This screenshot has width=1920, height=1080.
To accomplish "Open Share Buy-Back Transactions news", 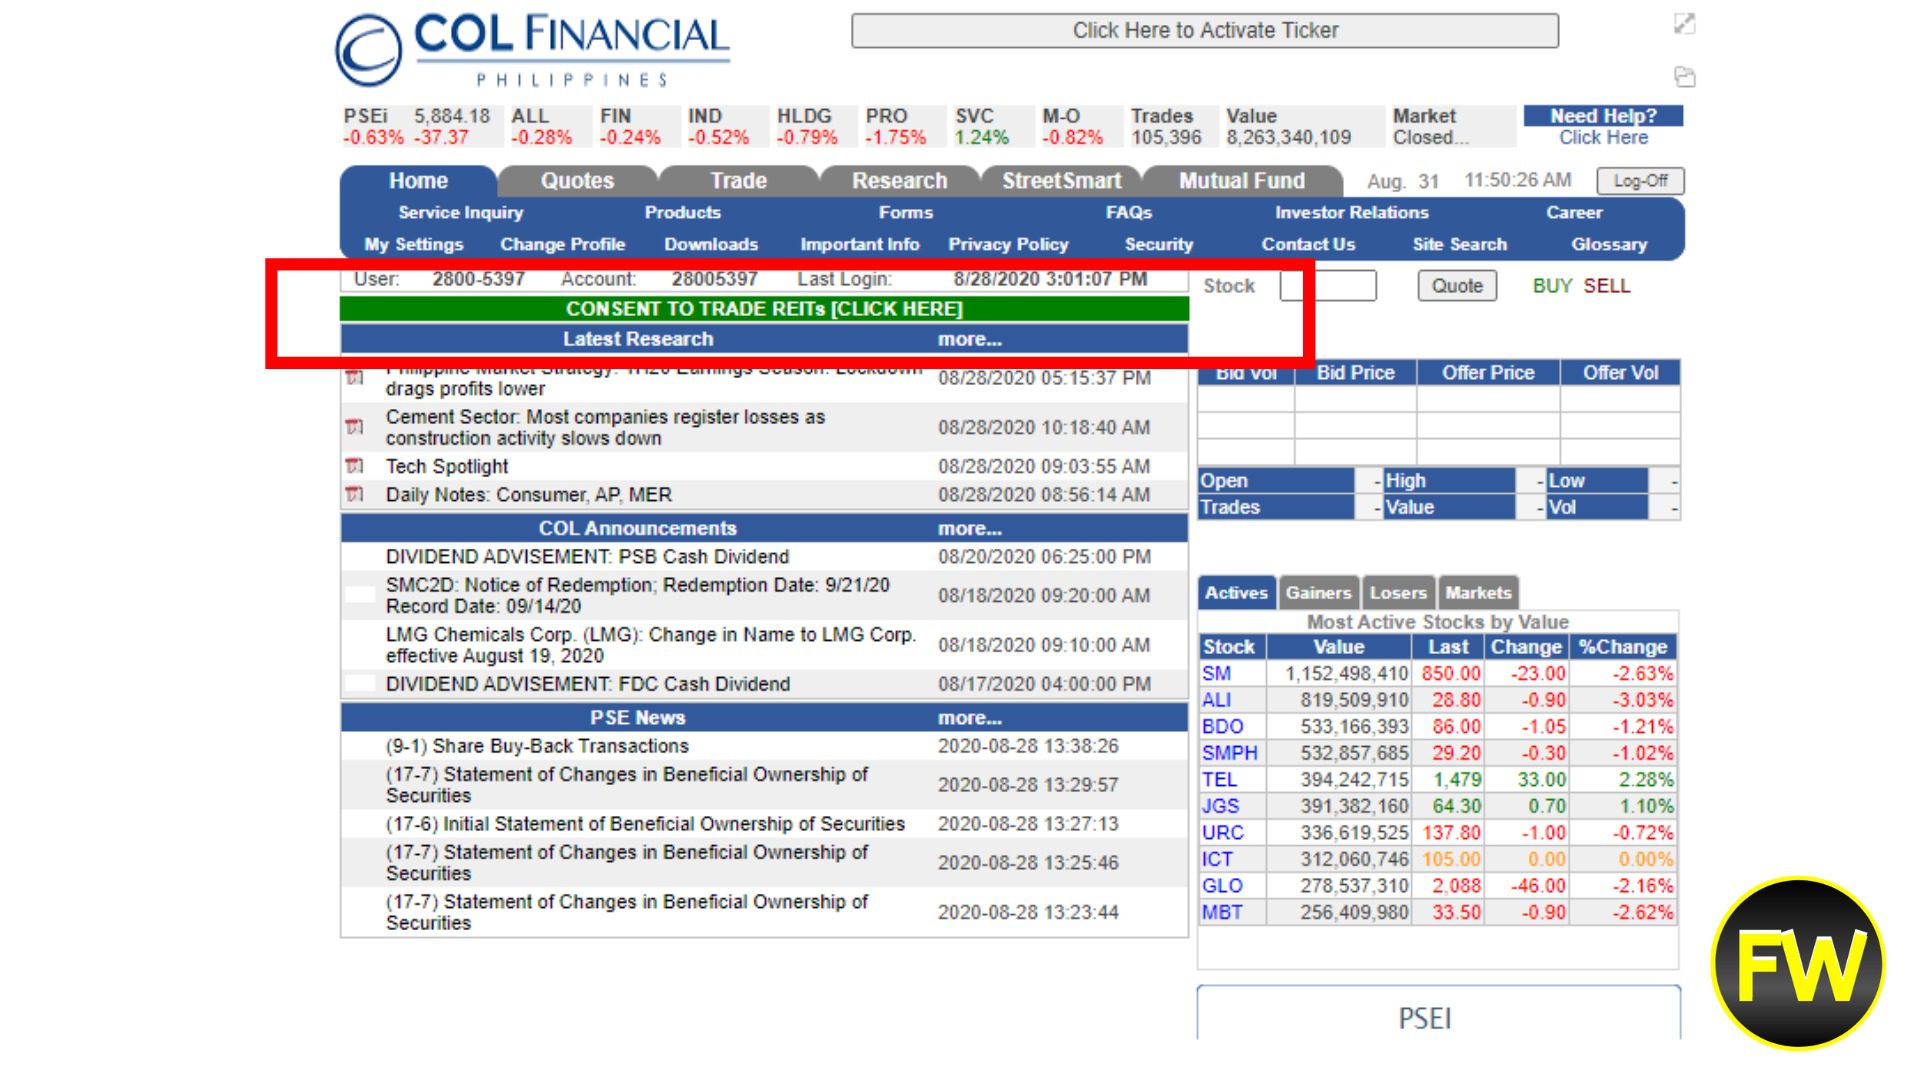I will point(537,746).
